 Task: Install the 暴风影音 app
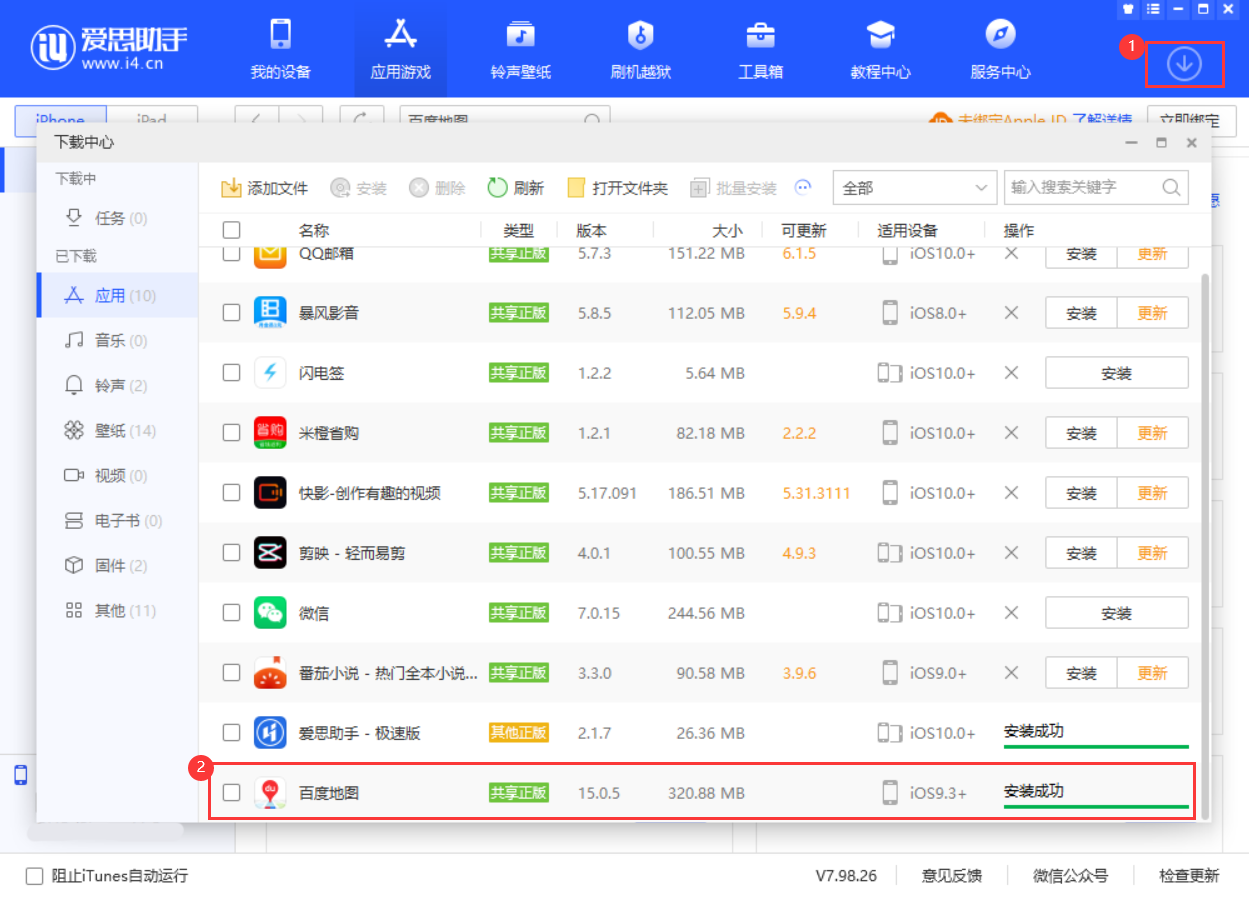point(1081,313)
